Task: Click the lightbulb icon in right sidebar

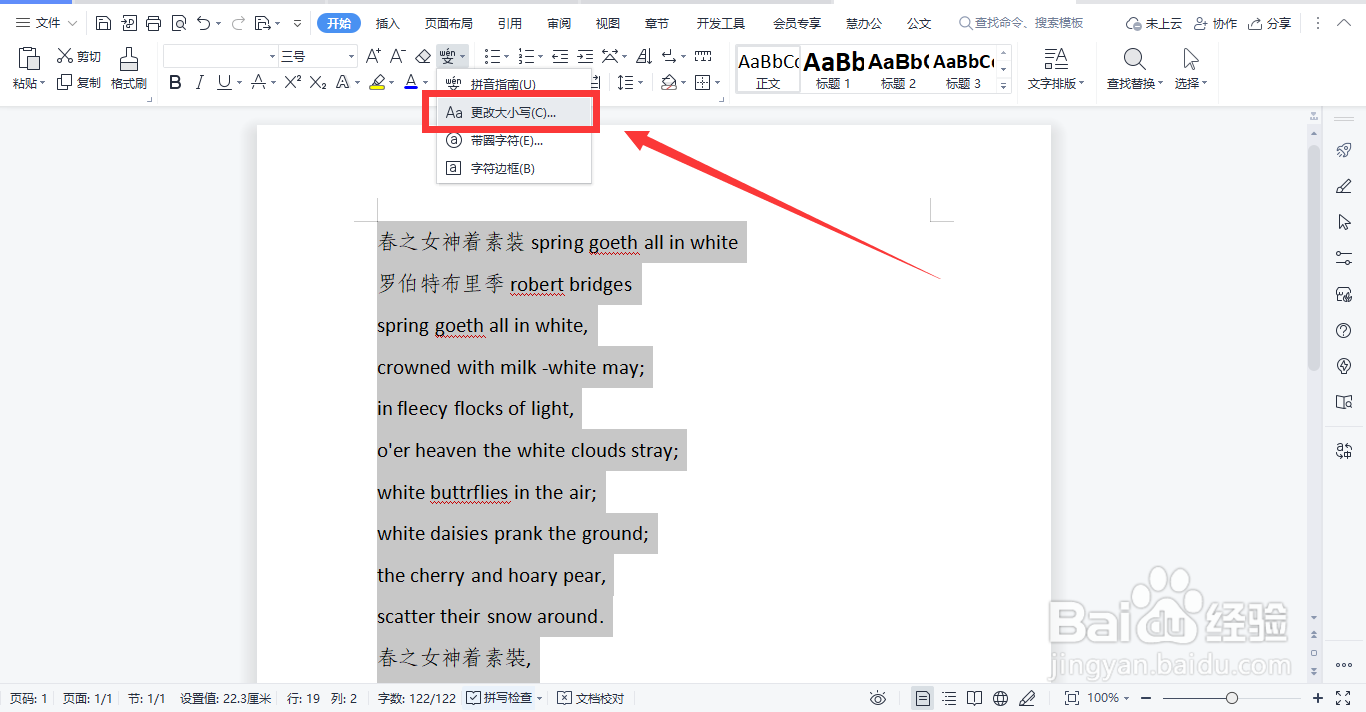Action: click(1344, 366)
